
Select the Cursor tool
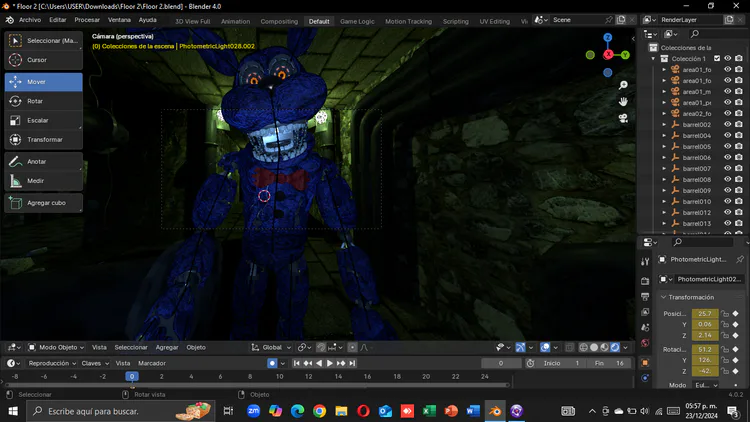tap(44, 60)
